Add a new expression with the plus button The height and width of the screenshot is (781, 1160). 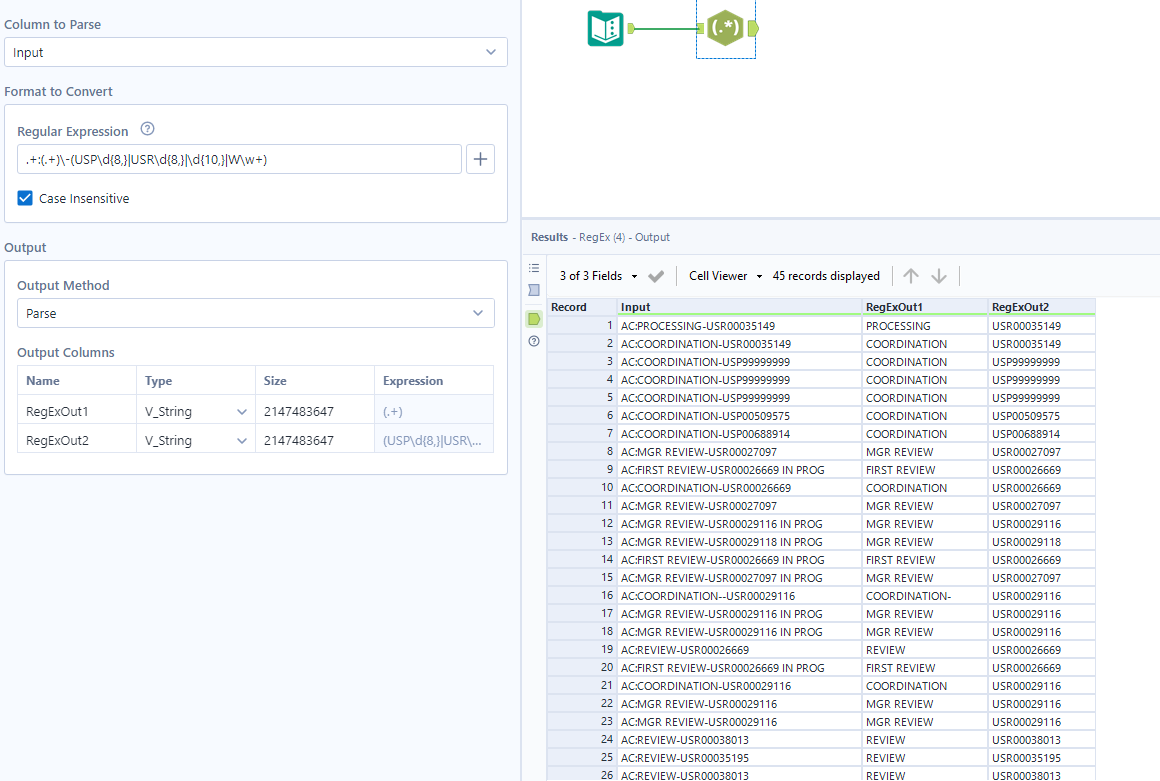pos(480,157)
